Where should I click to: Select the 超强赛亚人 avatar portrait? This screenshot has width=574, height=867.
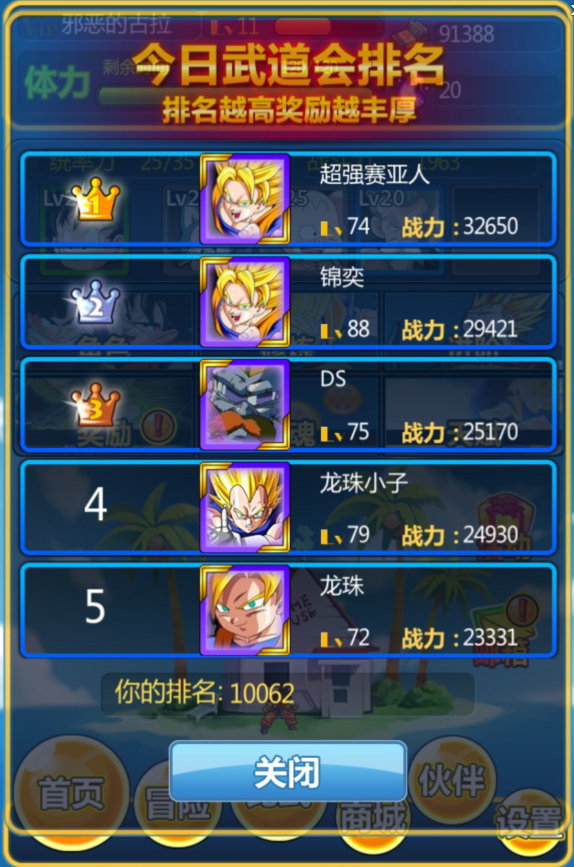[x=244, y=199]
